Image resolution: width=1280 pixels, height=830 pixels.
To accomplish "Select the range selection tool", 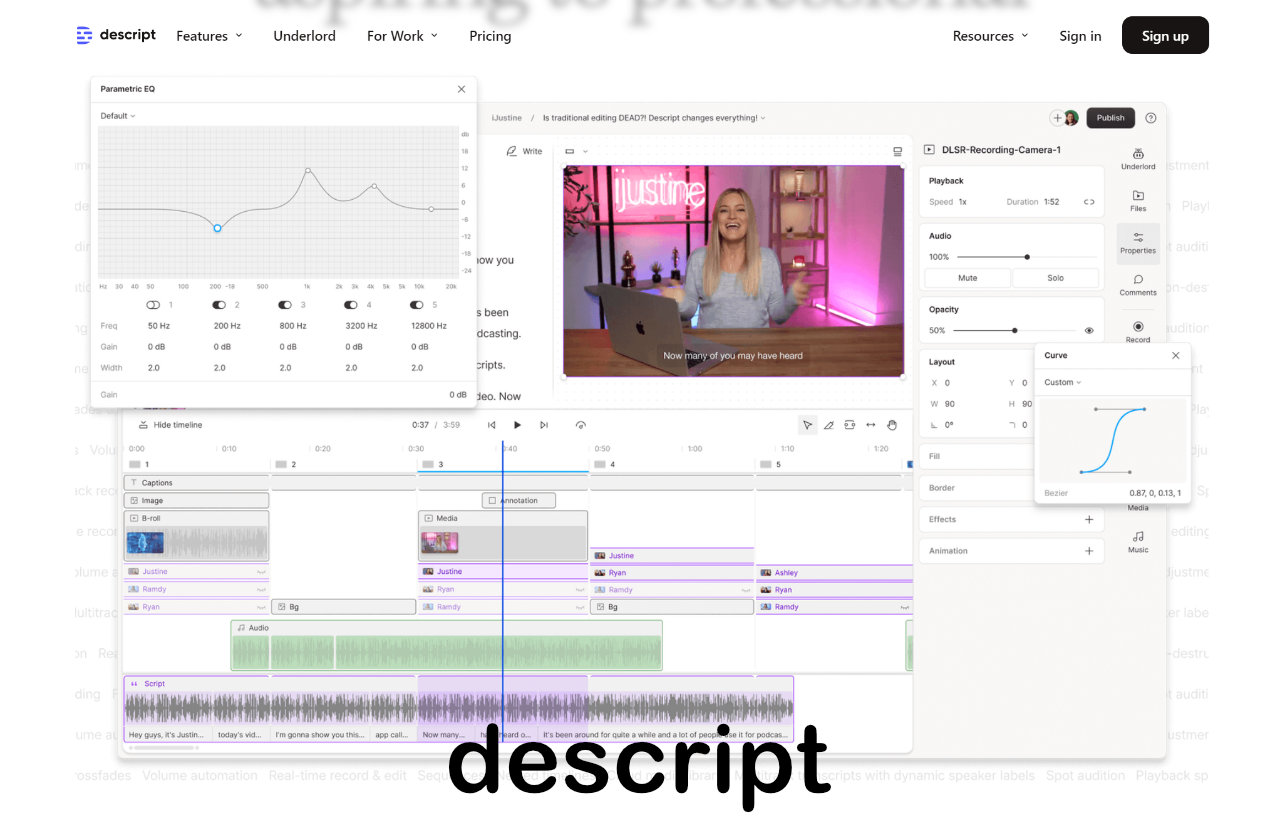I will pos(849,425).
